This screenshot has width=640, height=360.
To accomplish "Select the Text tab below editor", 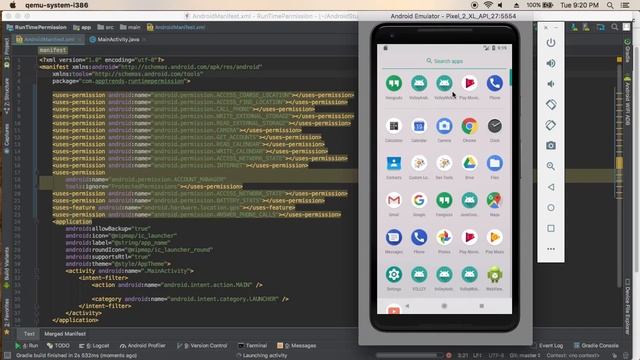I will point(29,333).
